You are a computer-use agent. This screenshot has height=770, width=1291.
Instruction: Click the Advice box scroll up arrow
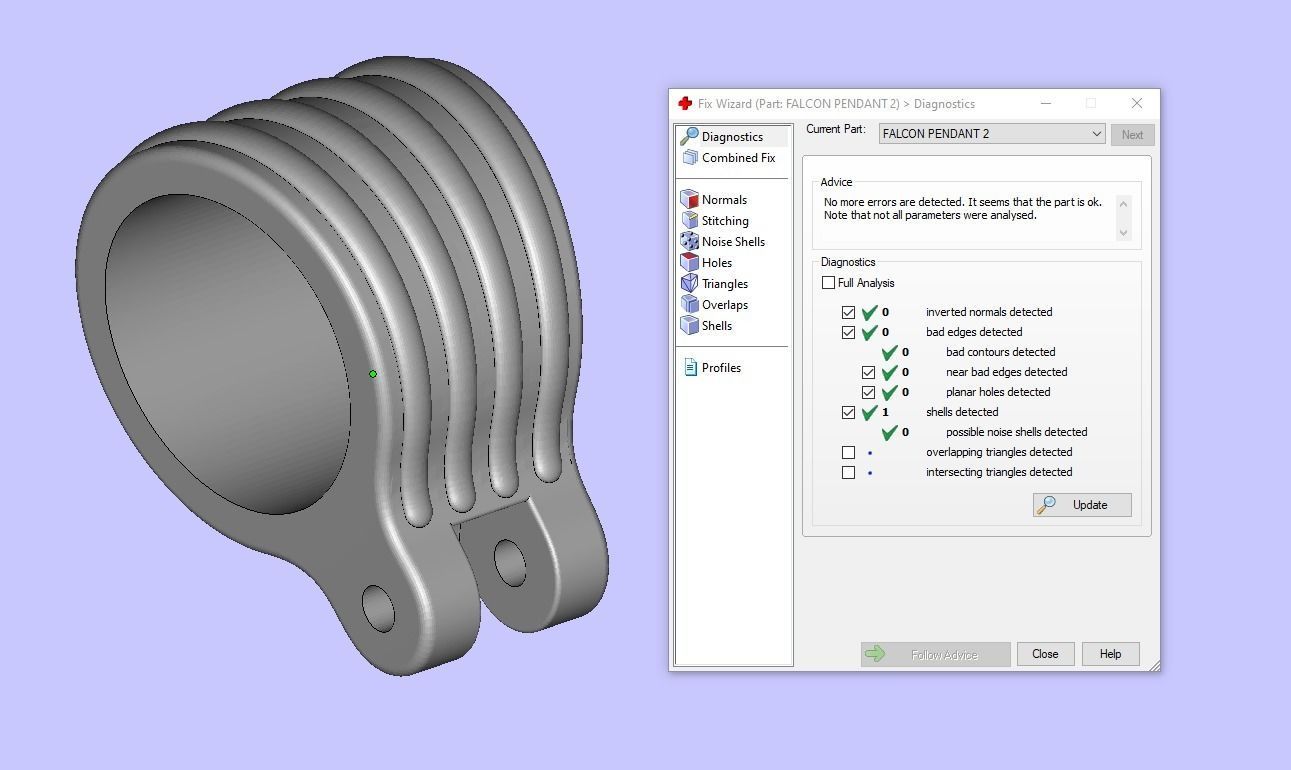(x=1123, y=204)
